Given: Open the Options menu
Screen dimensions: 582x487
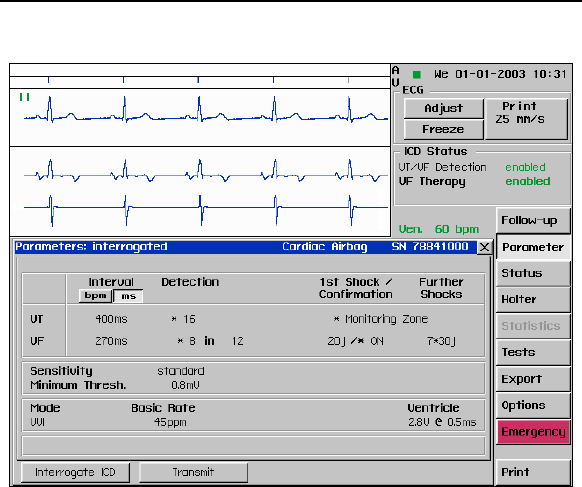Looking at the screenshot, I should [533, 405].
